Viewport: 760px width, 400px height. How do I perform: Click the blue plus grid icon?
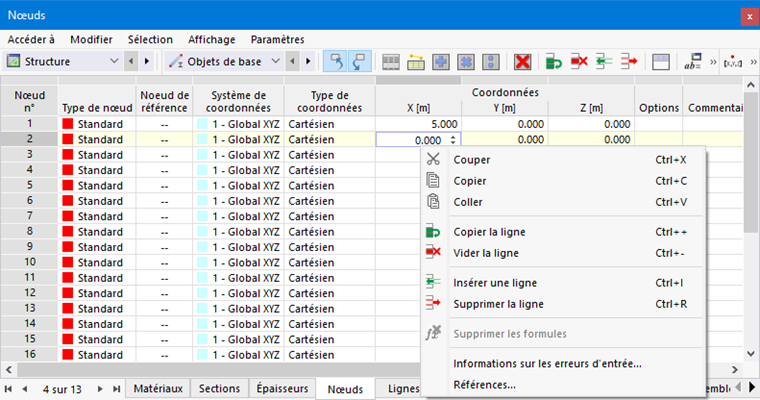(x=441, y=62)
